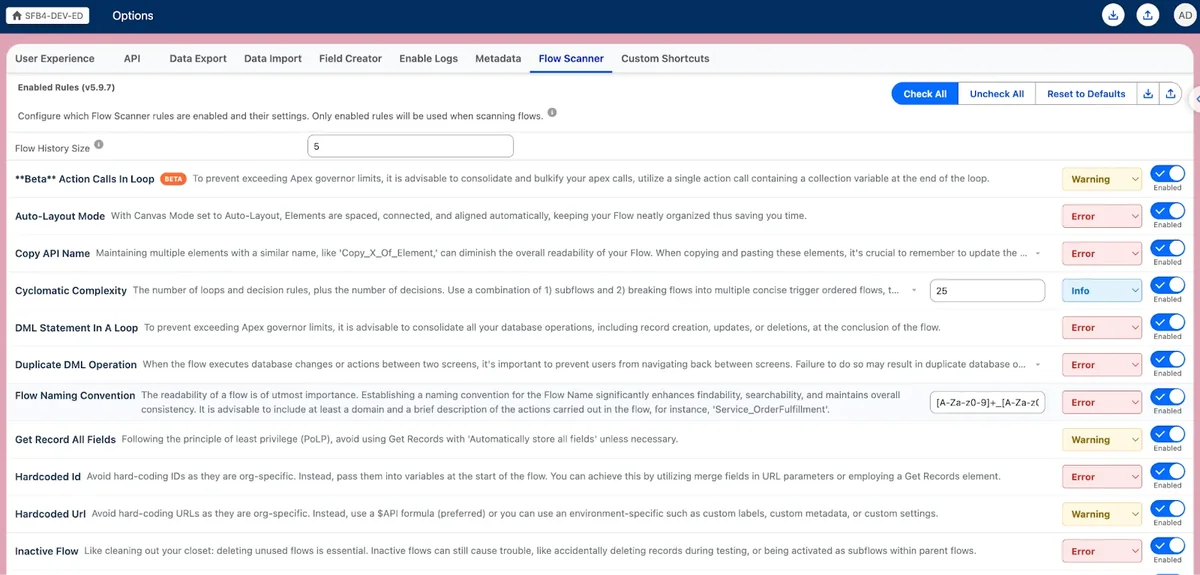Click the Flow Naming Convention regex input

pos(987,402)
